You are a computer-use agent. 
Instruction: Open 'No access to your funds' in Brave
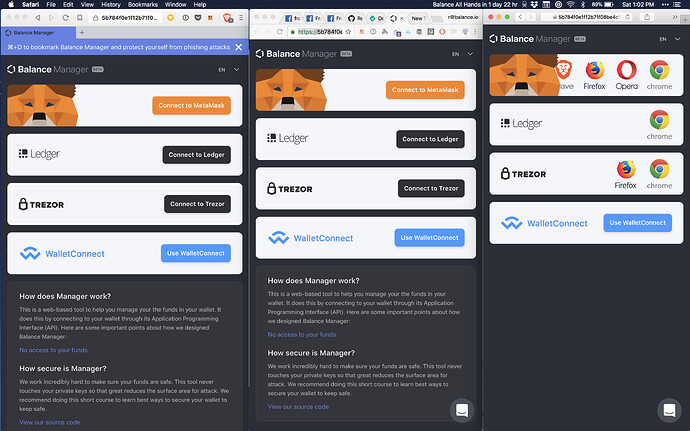tap(53, 350)
